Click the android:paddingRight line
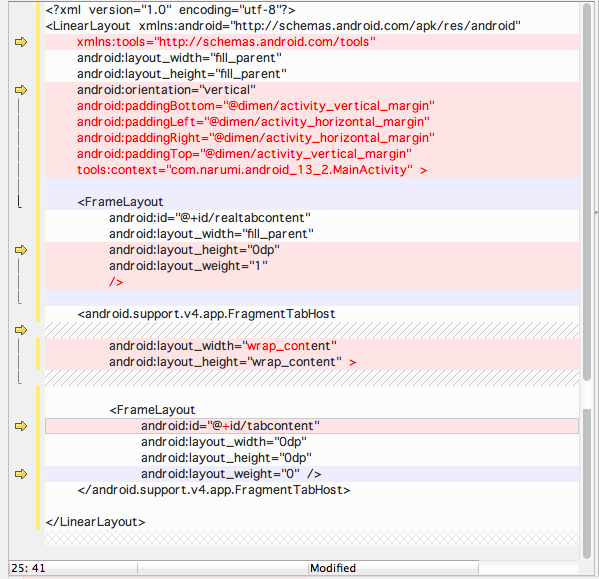The image size is (599, 579). click(256, 138)
